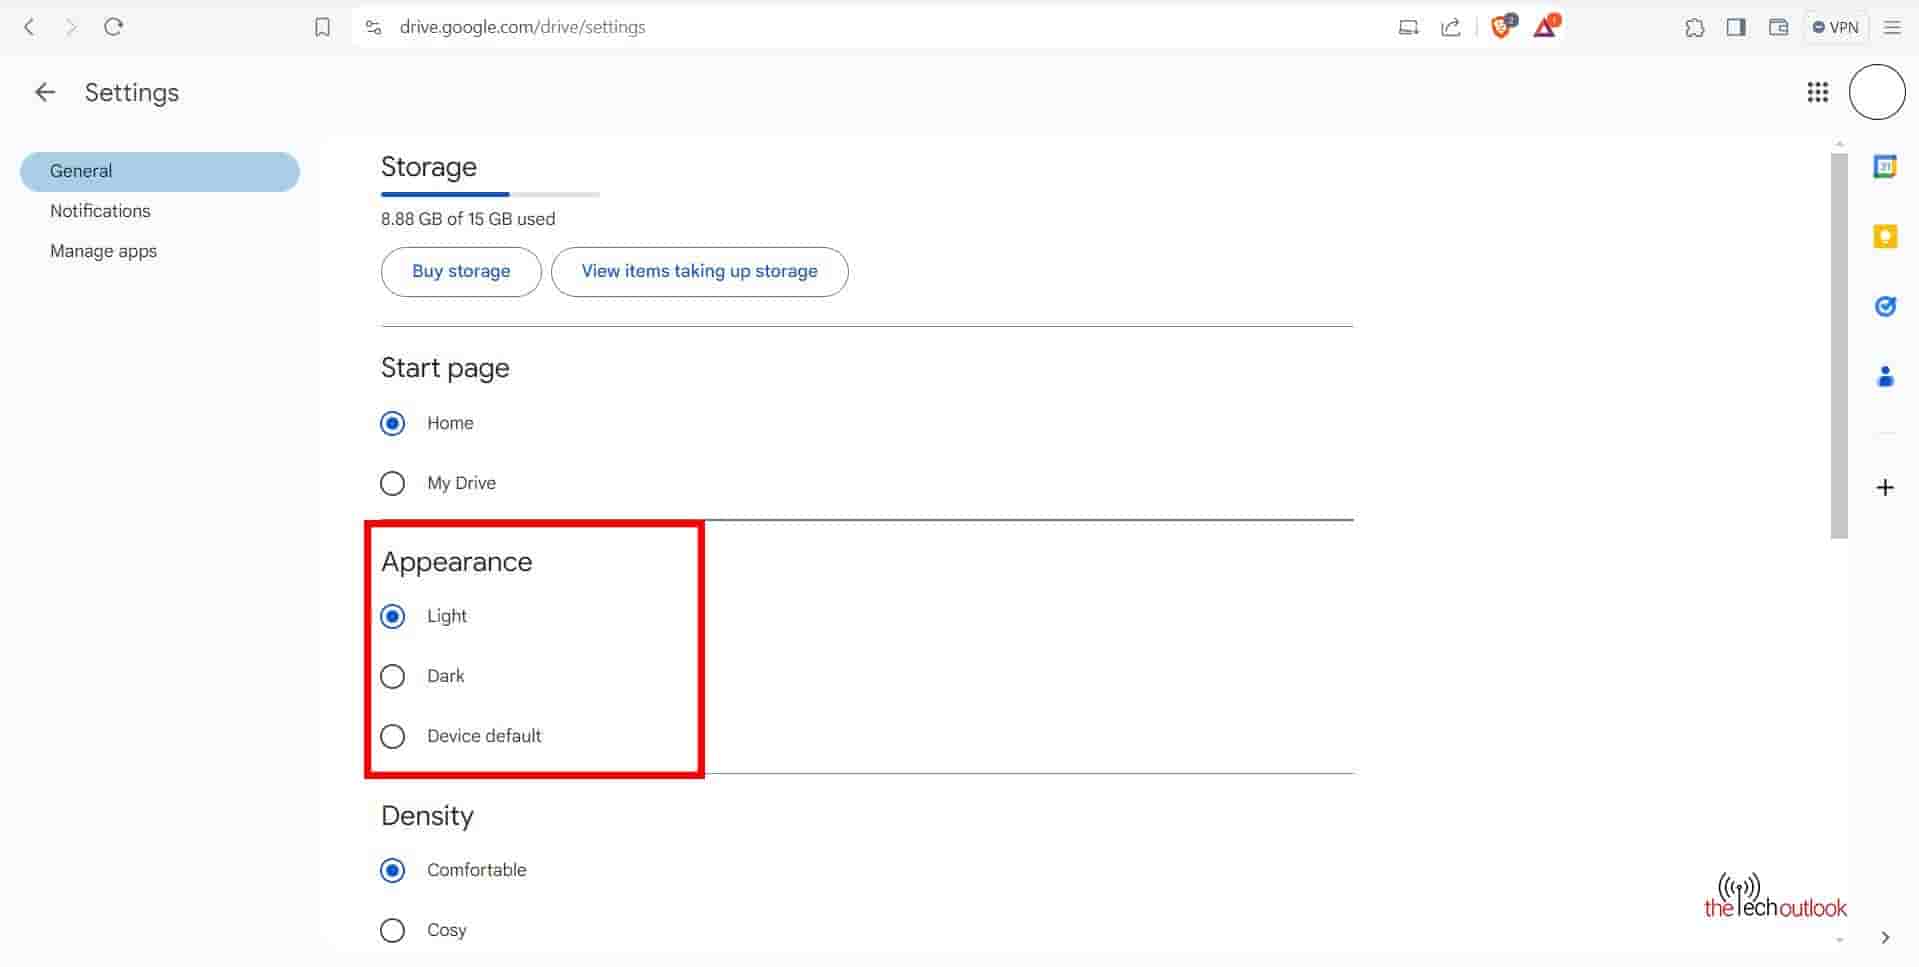Open Google Tasks side panel icon
This screenshot has height=967, width=1919.
coord(1884,306)
